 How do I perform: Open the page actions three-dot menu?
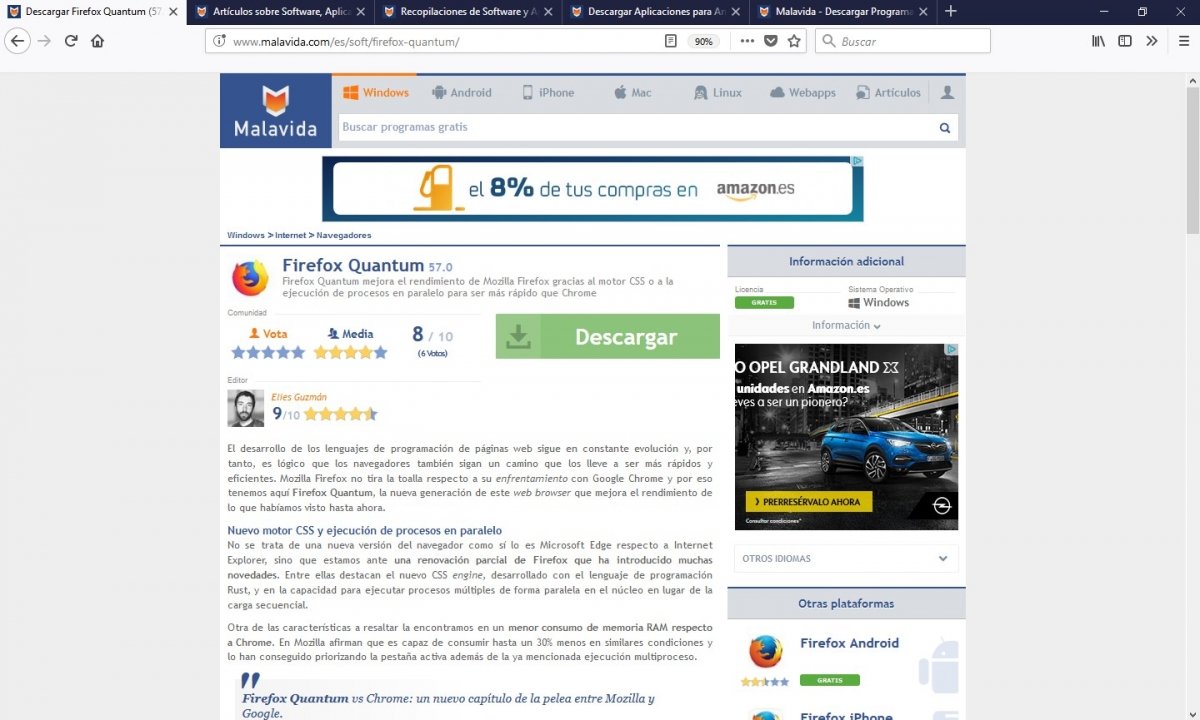tap(747, 41)
